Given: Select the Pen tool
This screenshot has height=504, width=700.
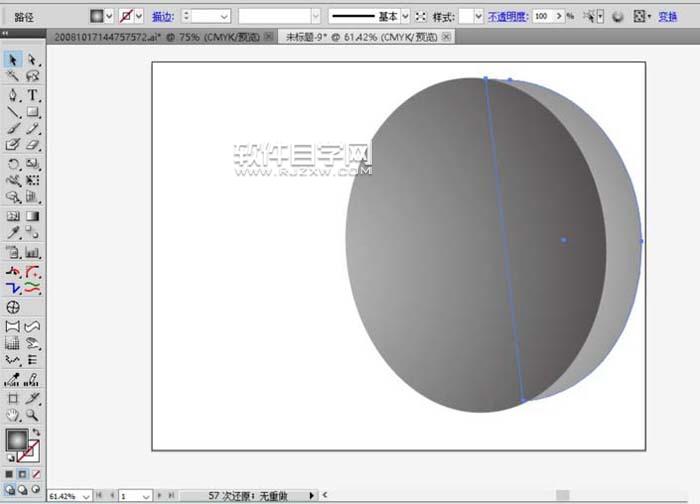Looking at the screenshot, I should pos(13,95).
